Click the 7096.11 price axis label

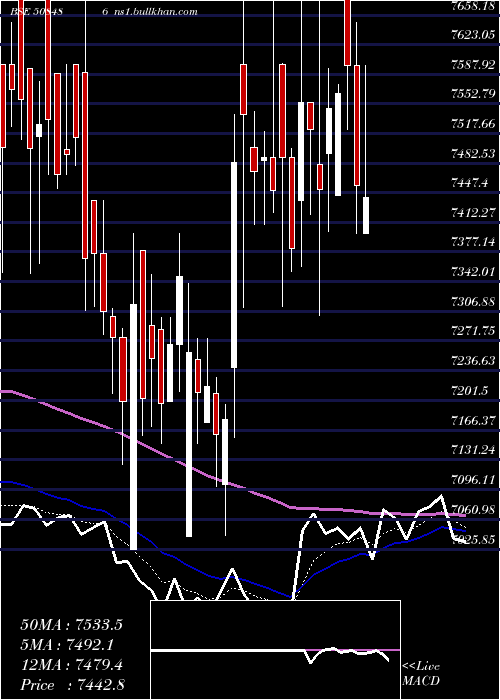pyautogui.click(x=474, y=479)
